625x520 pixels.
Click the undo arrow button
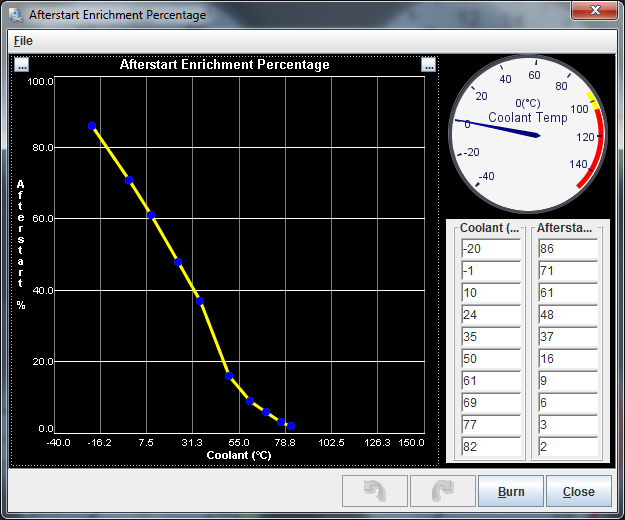(375, 491)
